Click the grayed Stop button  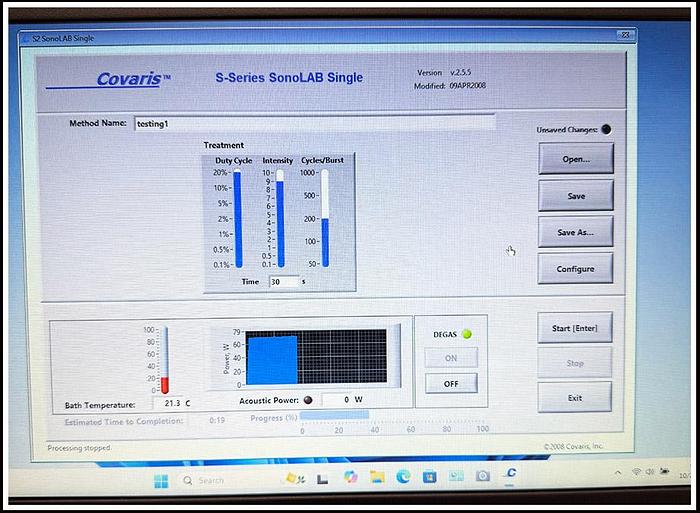point(575,363)
